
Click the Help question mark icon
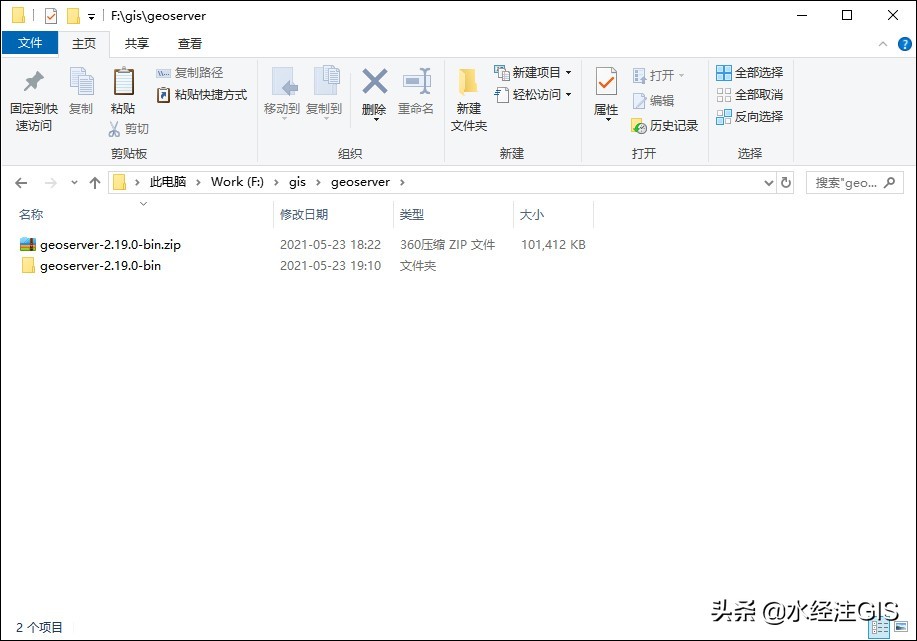[x=904, y=44]
